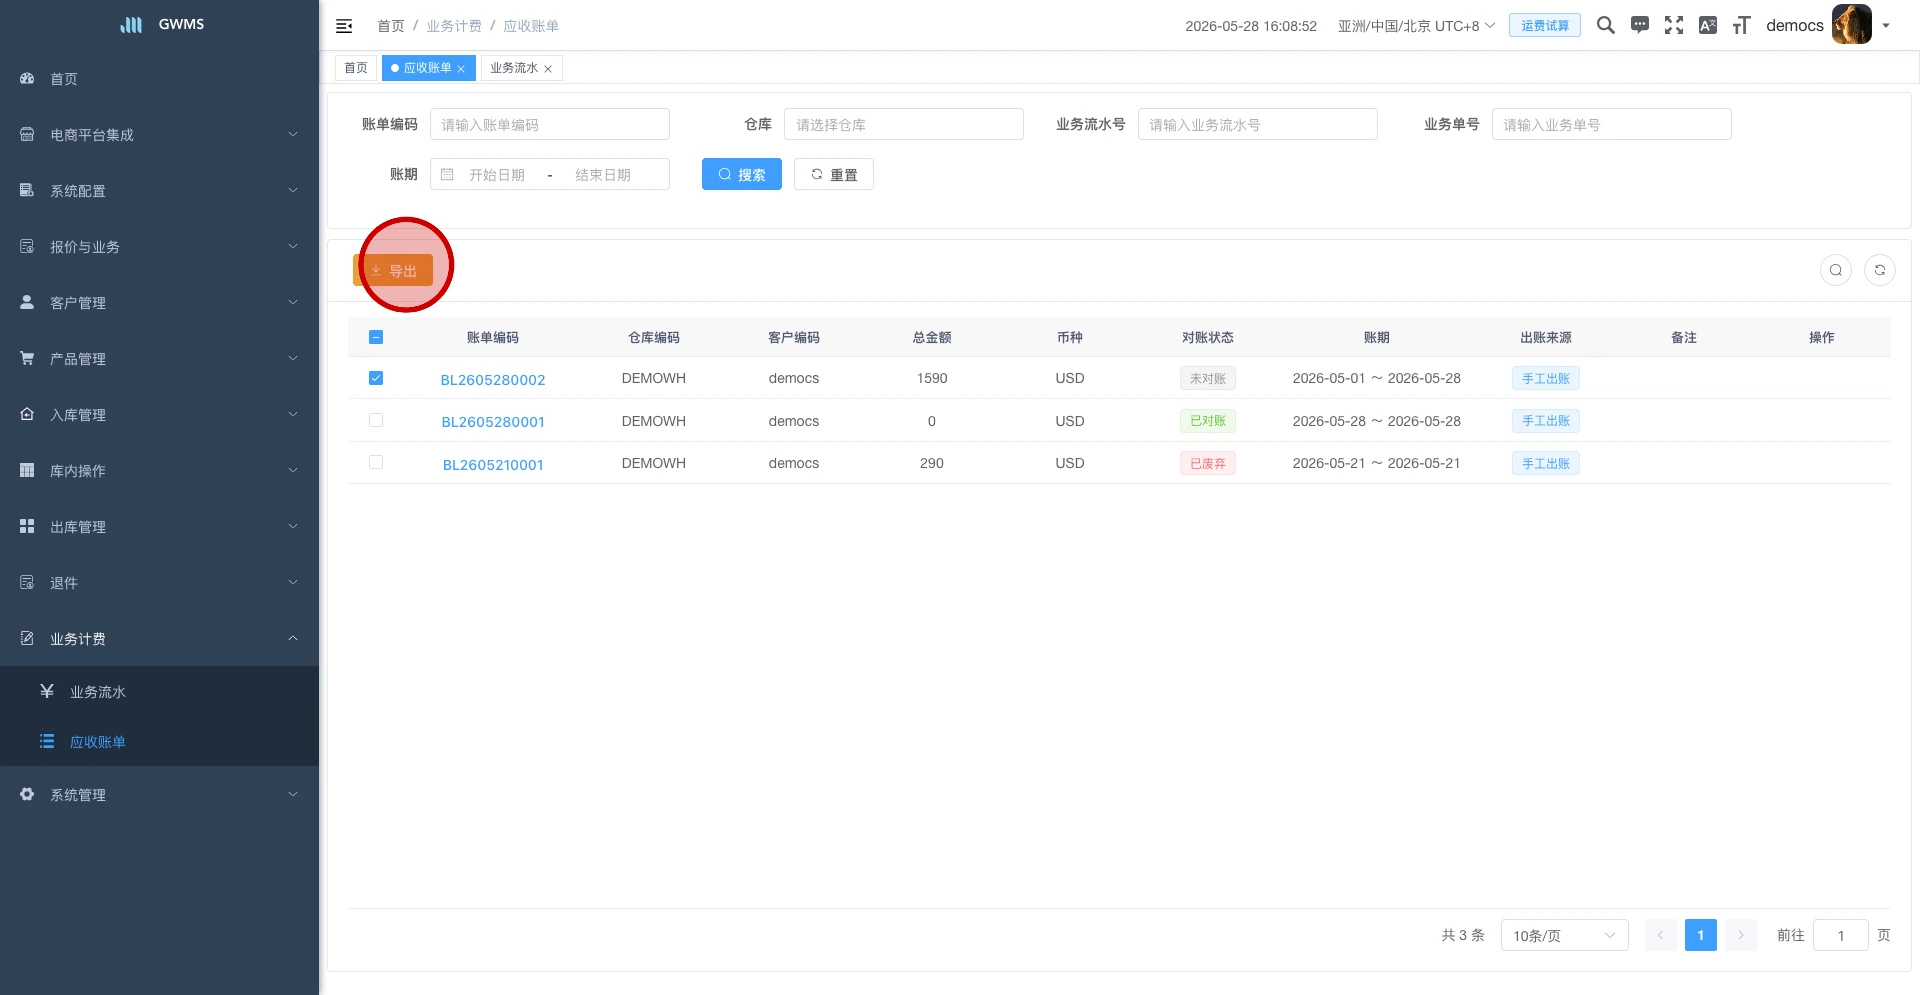Open the language switch icon
Viewport: 1920px width, 995px height.
[1708, 25]
